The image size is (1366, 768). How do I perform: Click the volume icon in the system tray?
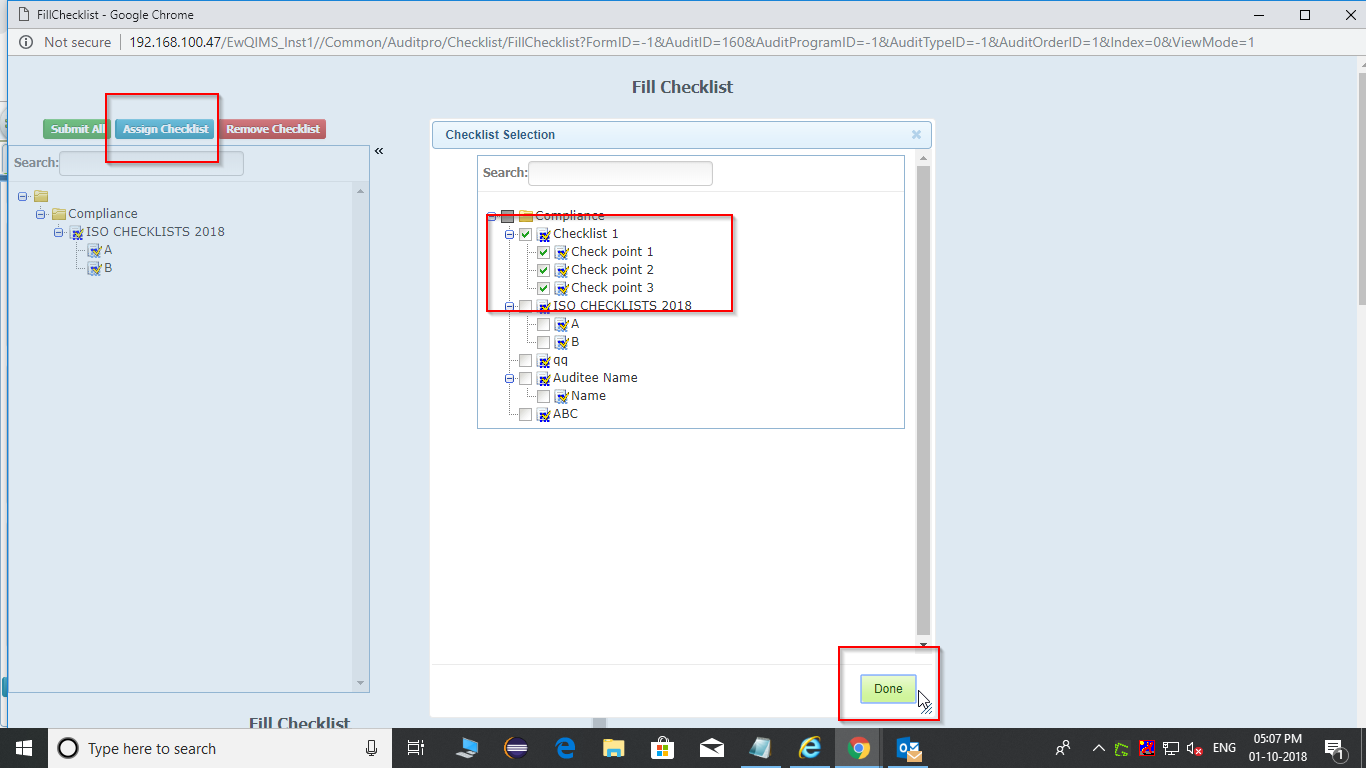[x=1194, y=748]
